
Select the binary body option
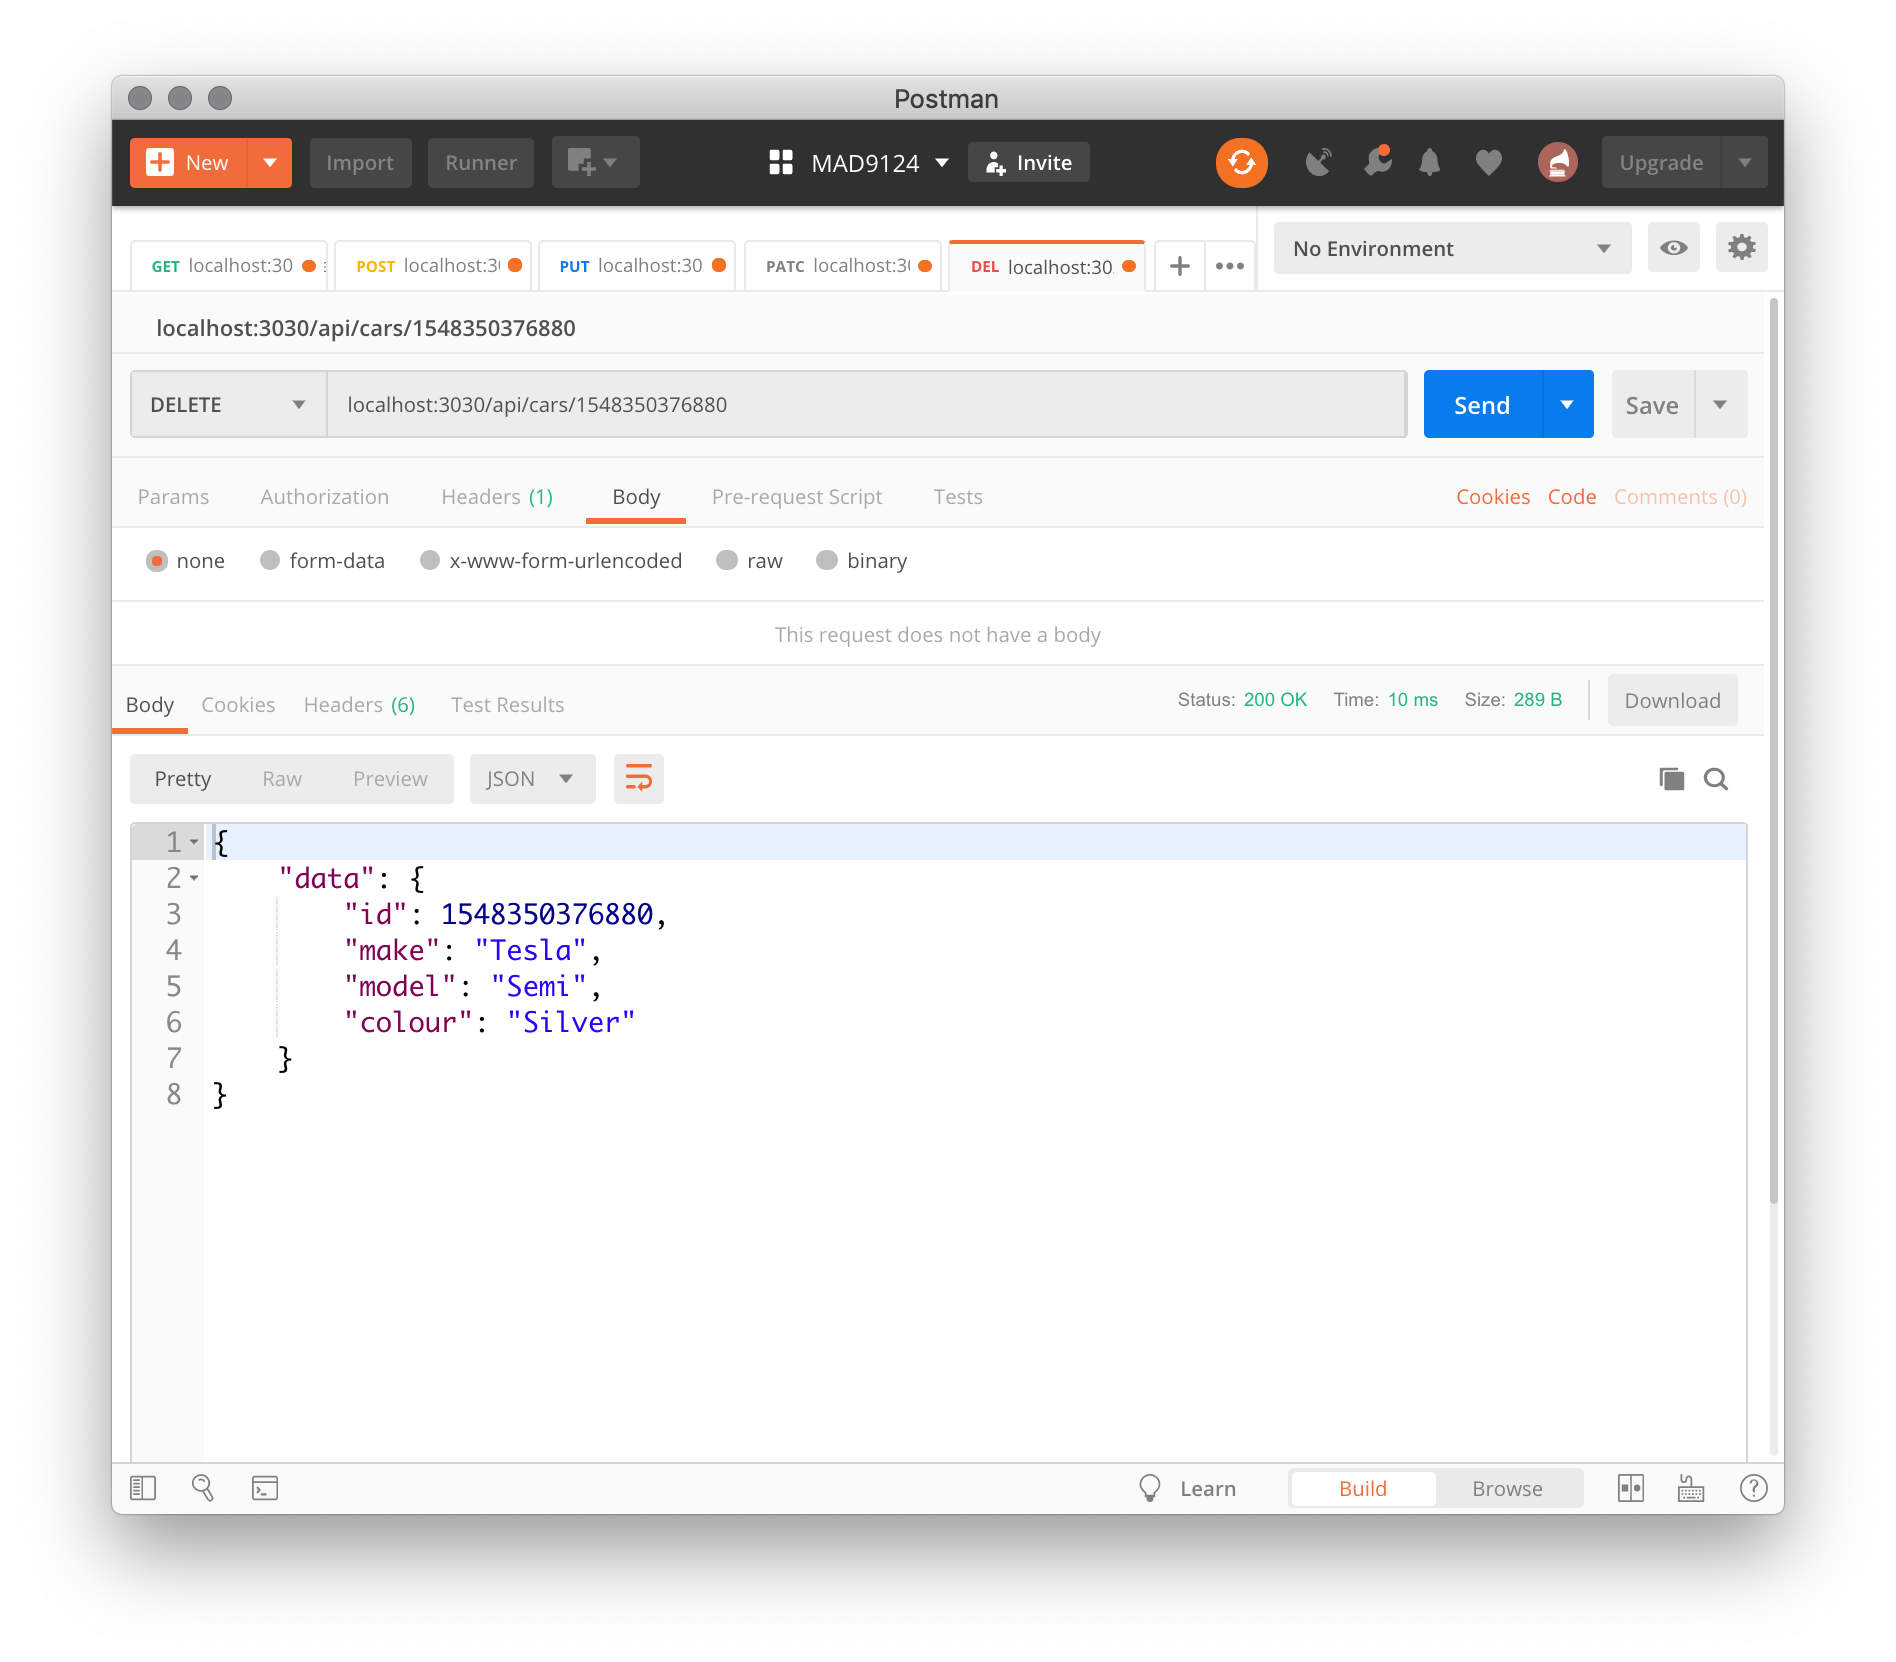tap(827, 561)
